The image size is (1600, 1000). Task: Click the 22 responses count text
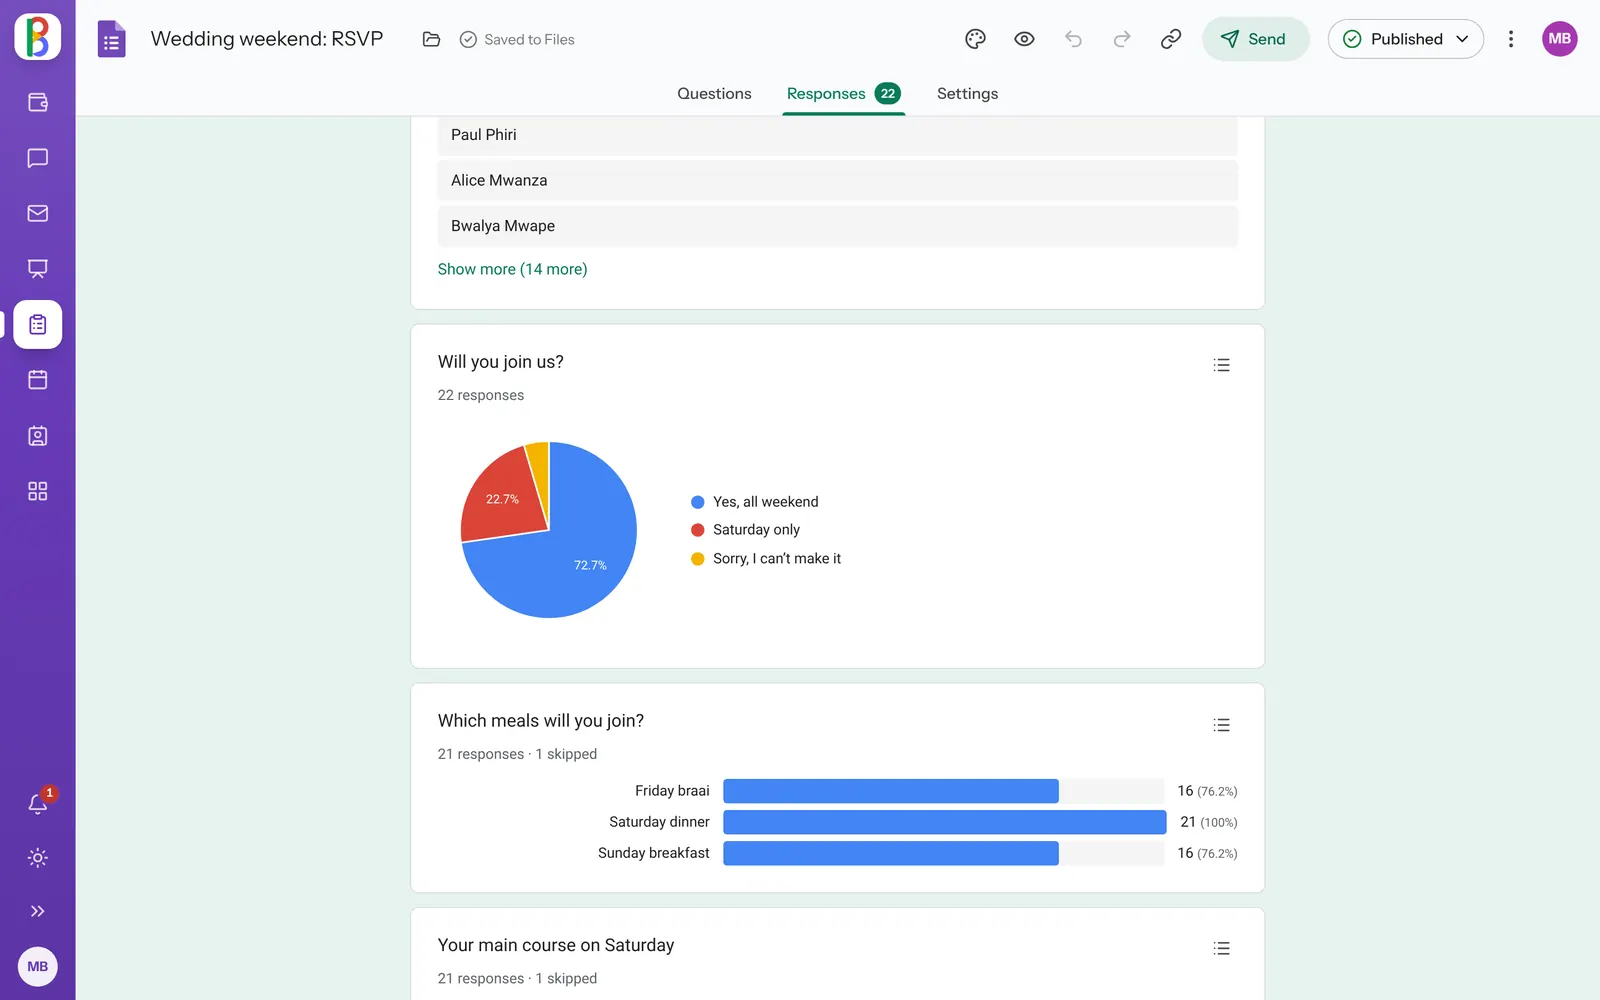click(481, 395)
